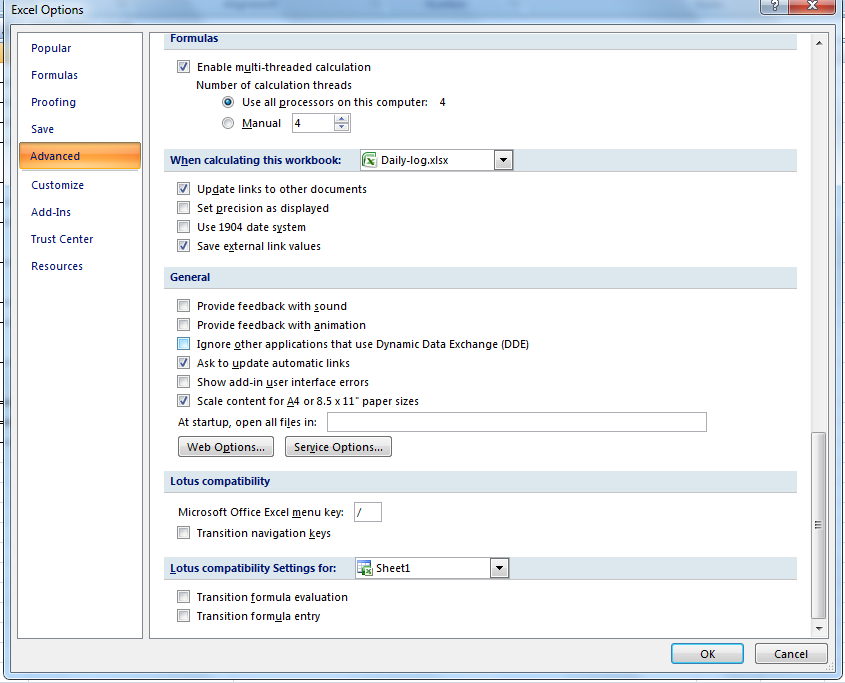Screen dimensions: 845x683
Task: Close the Excel Options dialog
Action: click(812, 5)
